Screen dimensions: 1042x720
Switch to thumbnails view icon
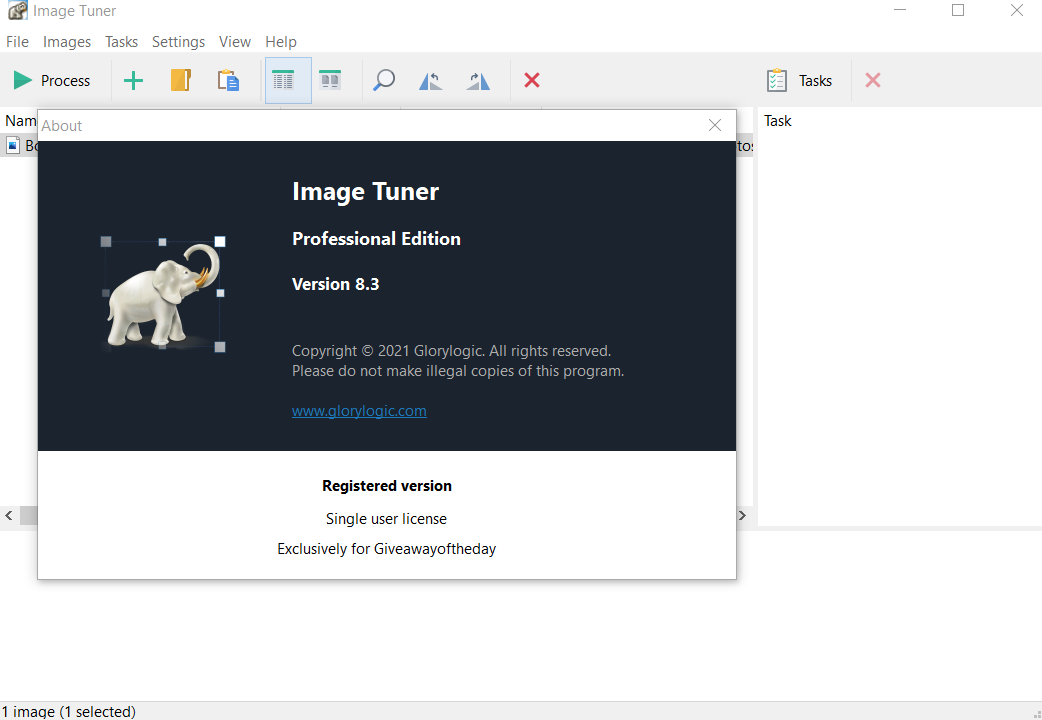point(330,80)
